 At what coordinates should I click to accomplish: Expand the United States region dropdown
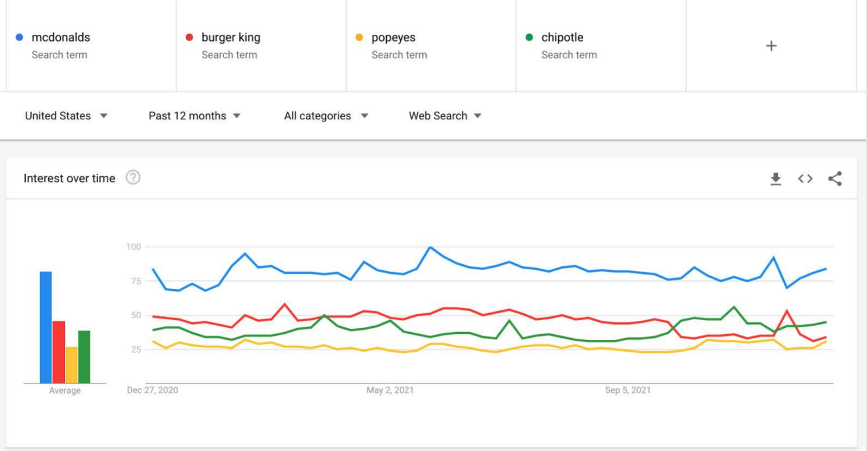tap(65, 116)
